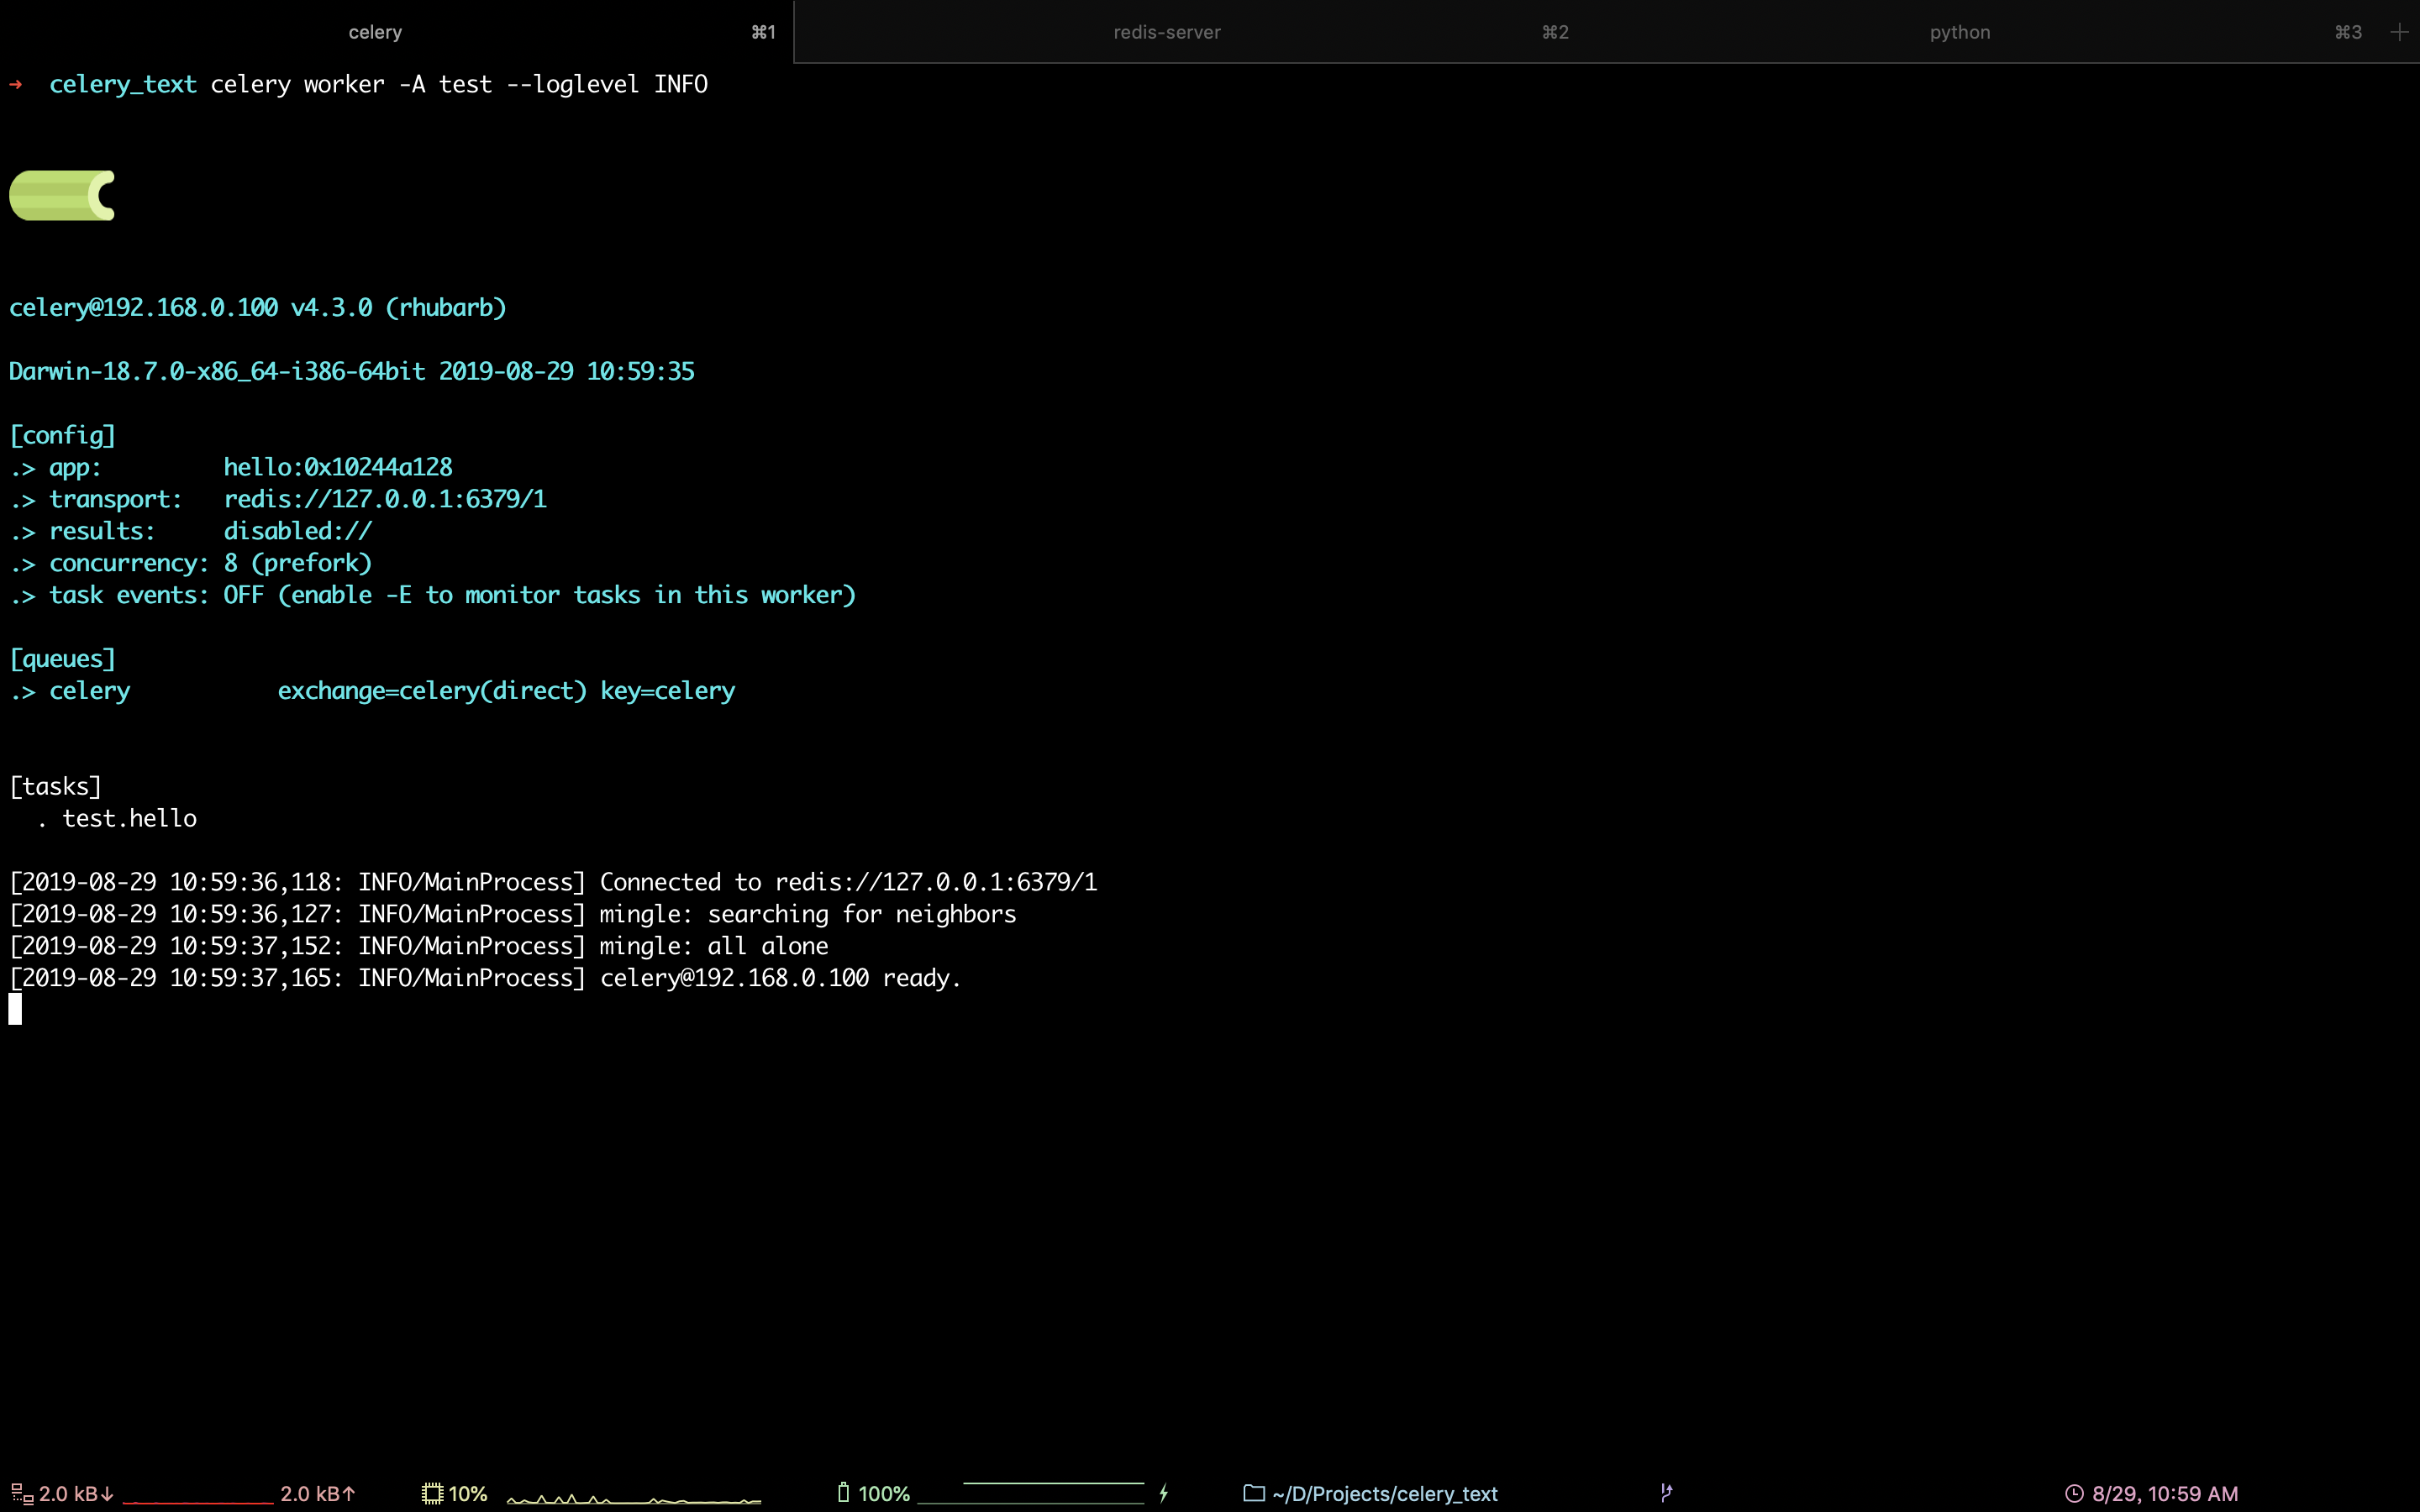Click the celery_text directory in the prompt
The image size is (2420, 1512).
click(x=123, y=85)
